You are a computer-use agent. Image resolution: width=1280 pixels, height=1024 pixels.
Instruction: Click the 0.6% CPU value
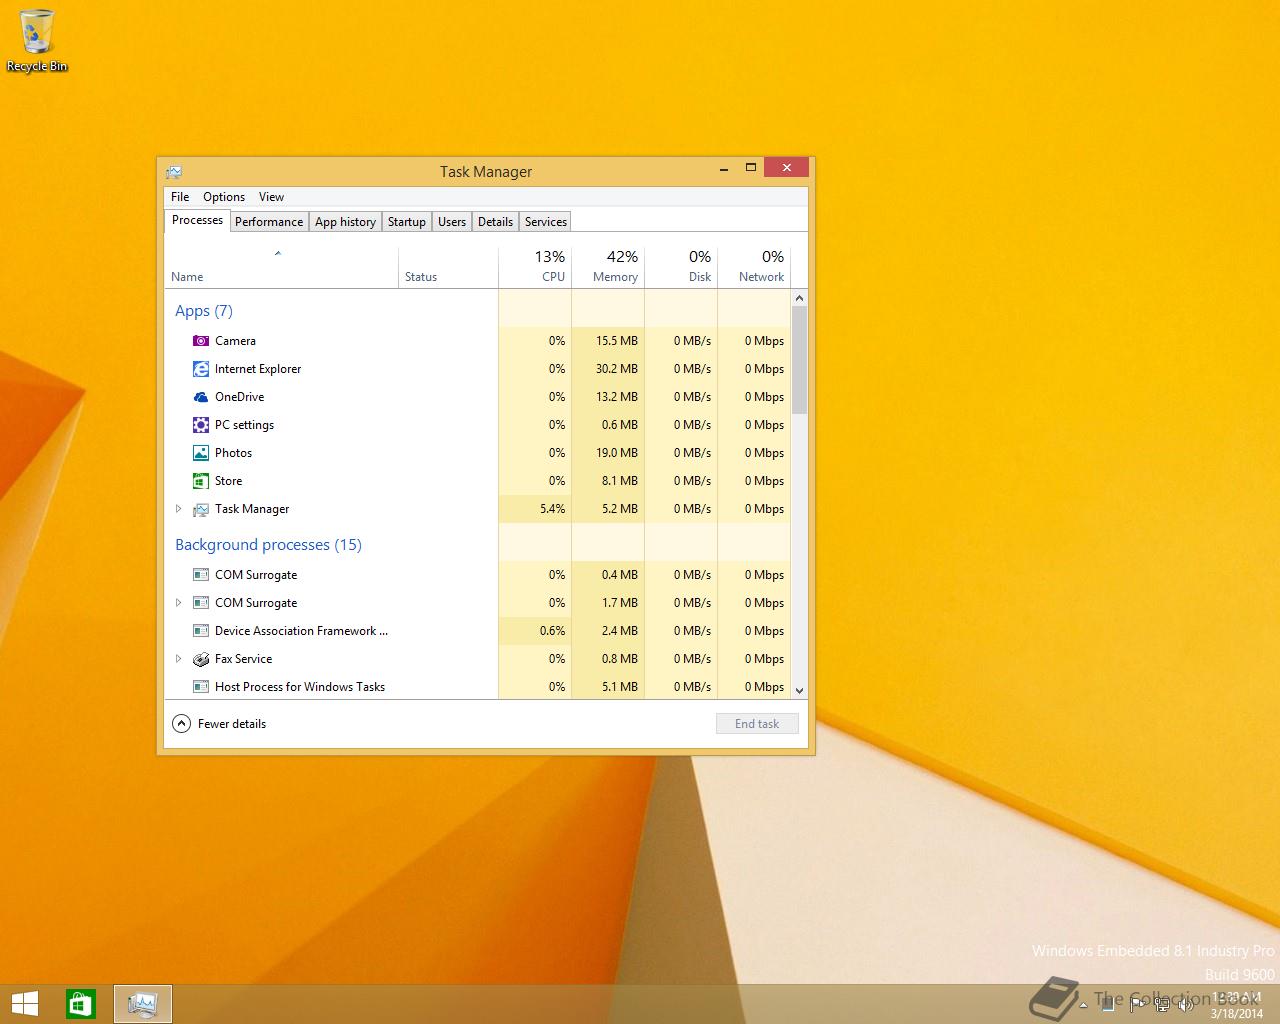[x=552, y=631]
